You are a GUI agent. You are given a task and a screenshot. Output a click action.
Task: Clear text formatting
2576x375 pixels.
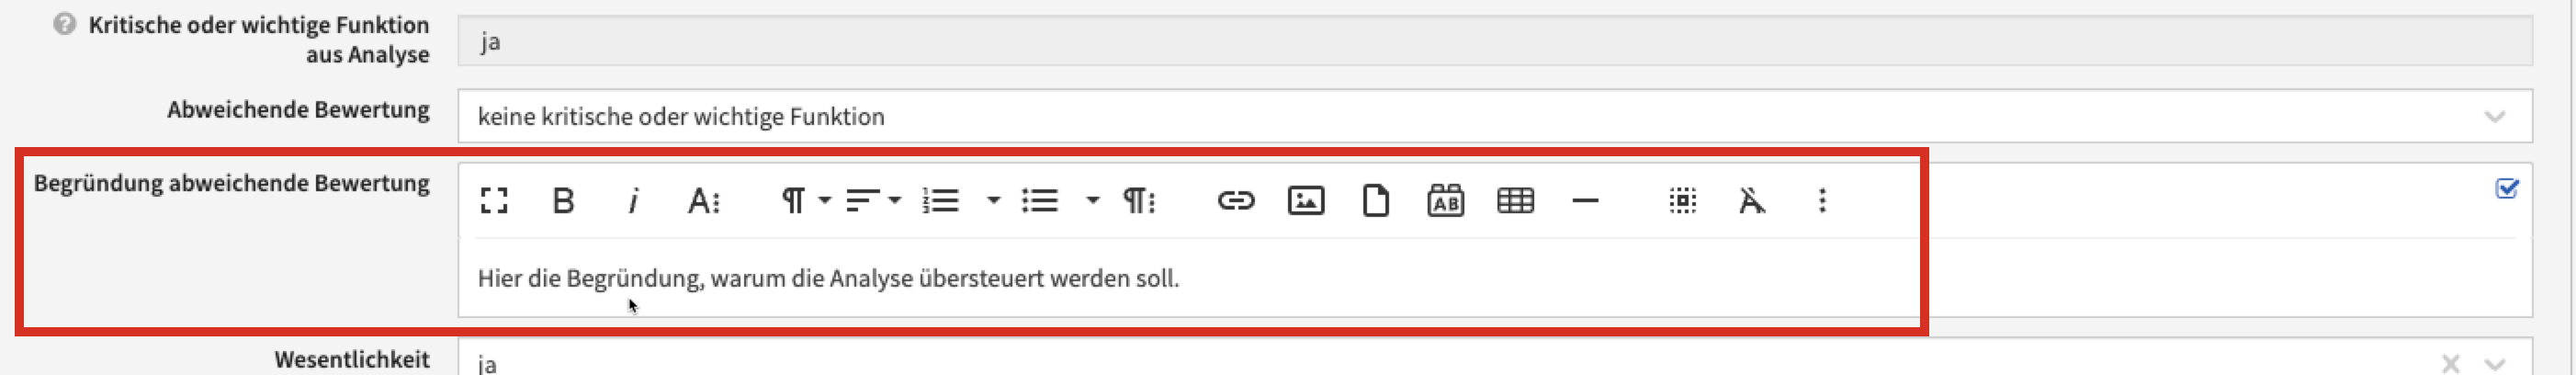pyautogui.click(x=1752, y=201)
